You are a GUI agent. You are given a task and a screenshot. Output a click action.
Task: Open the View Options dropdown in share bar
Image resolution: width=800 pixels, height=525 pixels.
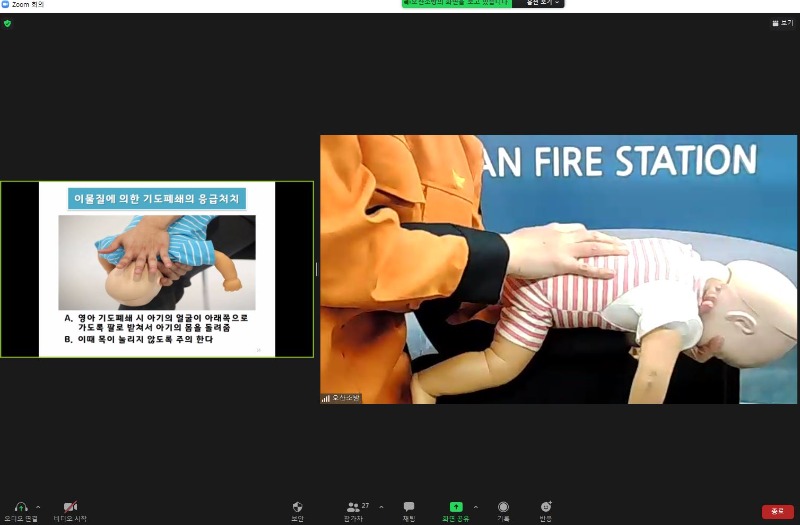click(x=540, y=3)
